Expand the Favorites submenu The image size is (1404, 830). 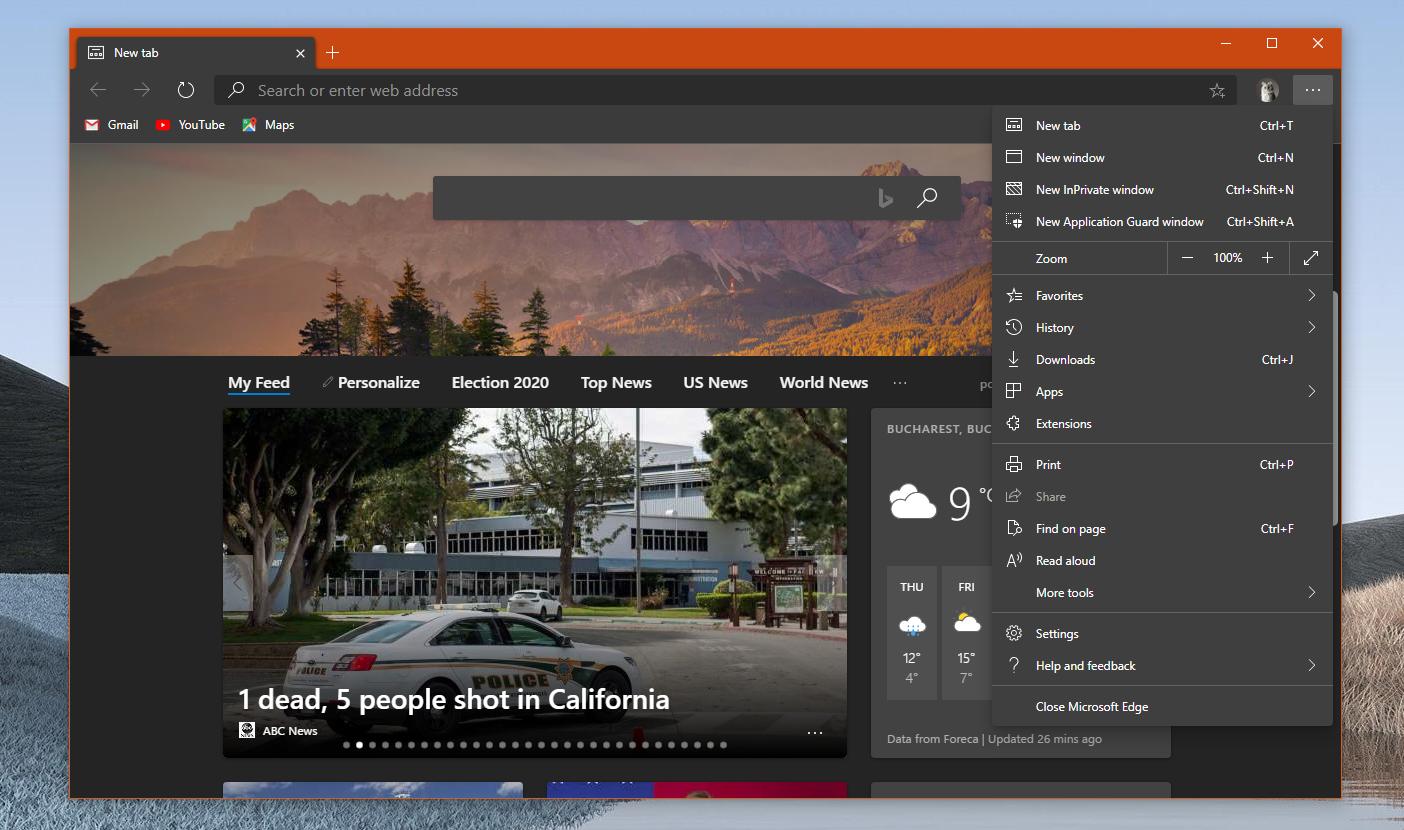(x=1162, y=296)
